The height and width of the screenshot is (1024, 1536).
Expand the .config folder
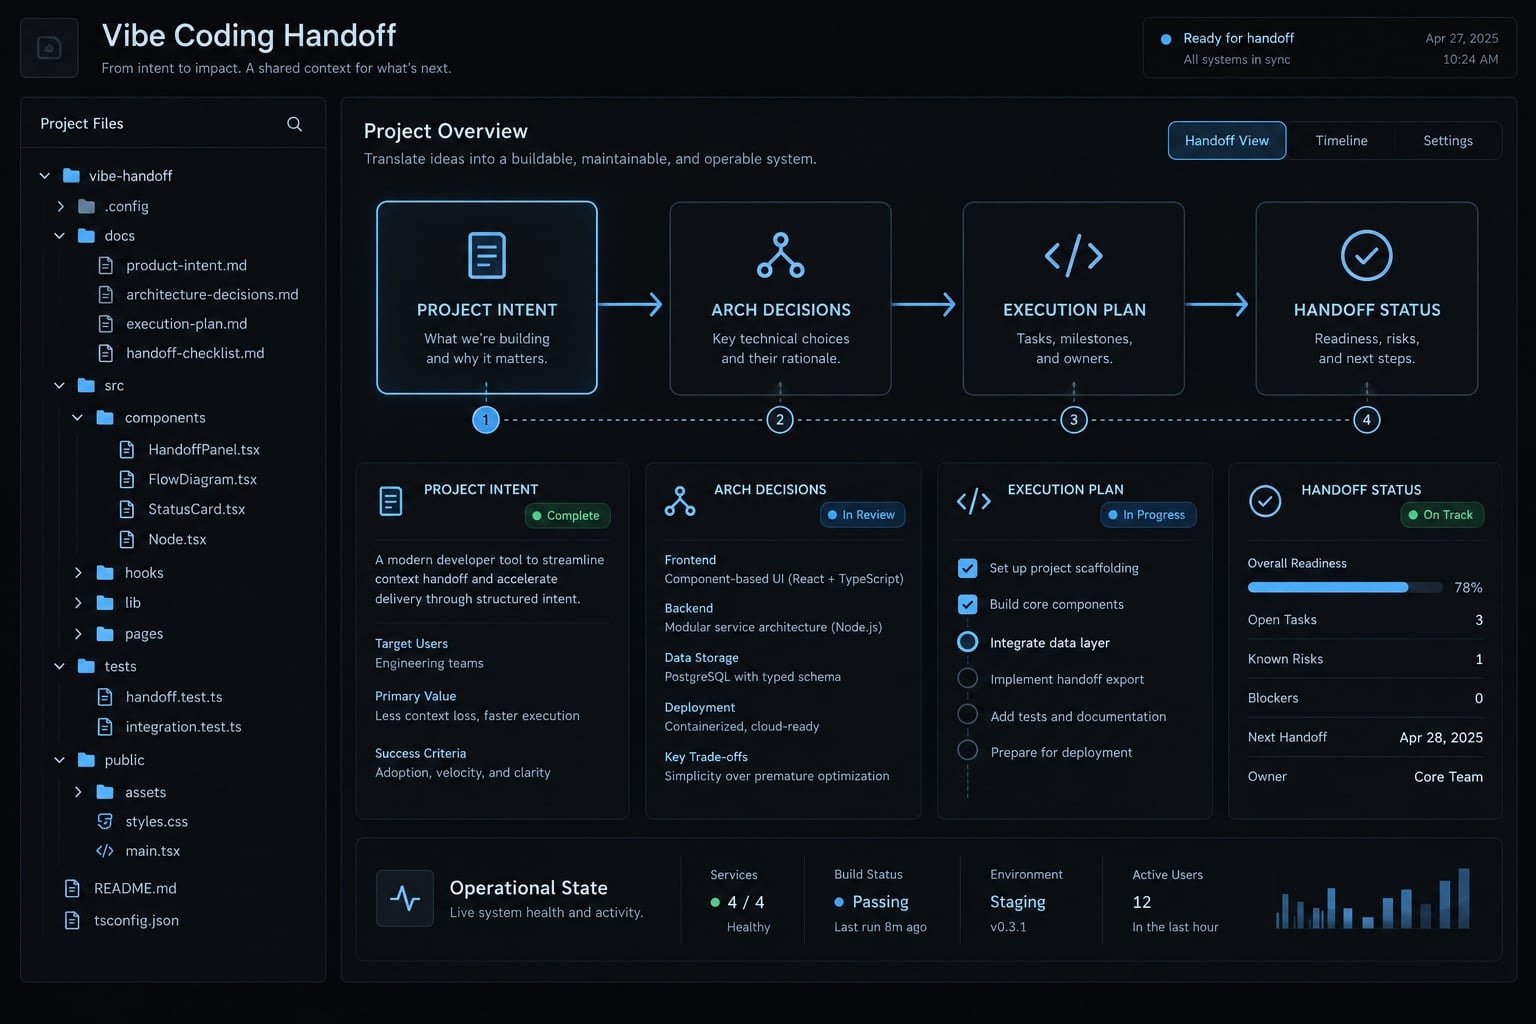tap(60, 206)
